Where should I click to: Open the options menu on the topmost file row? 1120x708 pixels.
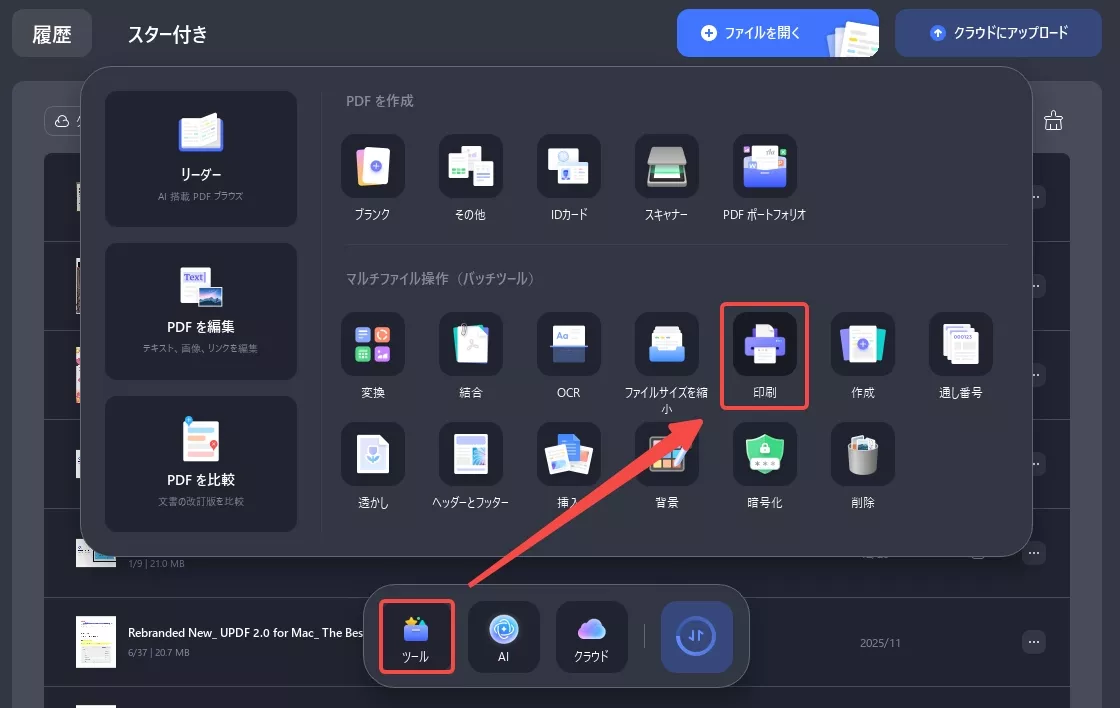point(1035,196)
